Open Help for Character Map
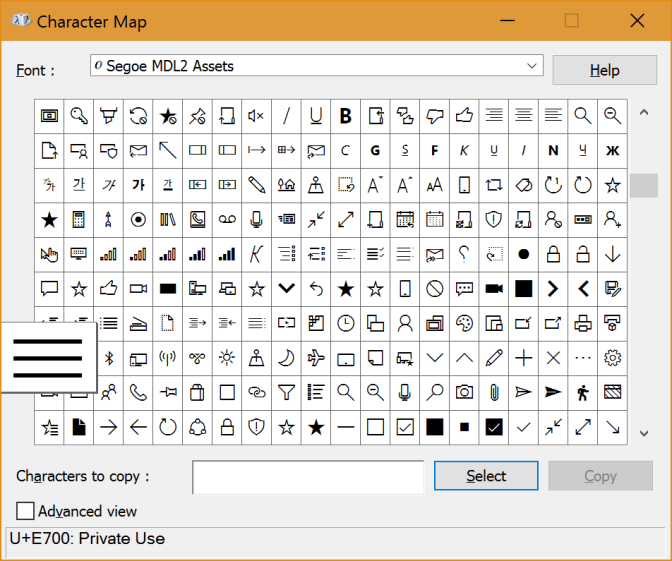The image size is (672, 561). click(x=604, y=70)
